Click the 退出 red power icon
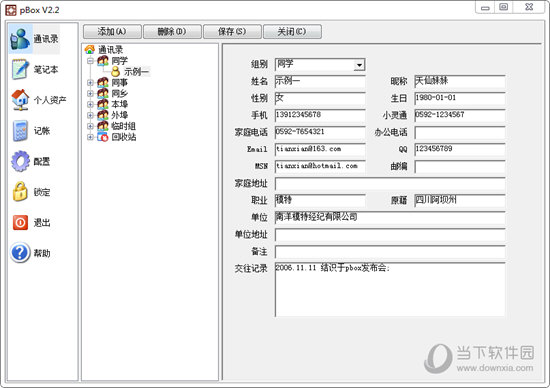This screenshot has height=388, width=550. coord(20,222)
